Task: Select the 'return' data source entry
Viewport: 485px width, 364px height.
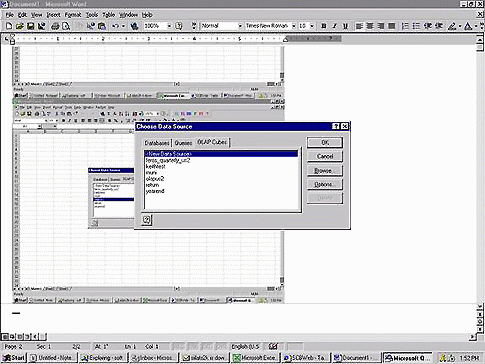Action: [x=152, y=185]
